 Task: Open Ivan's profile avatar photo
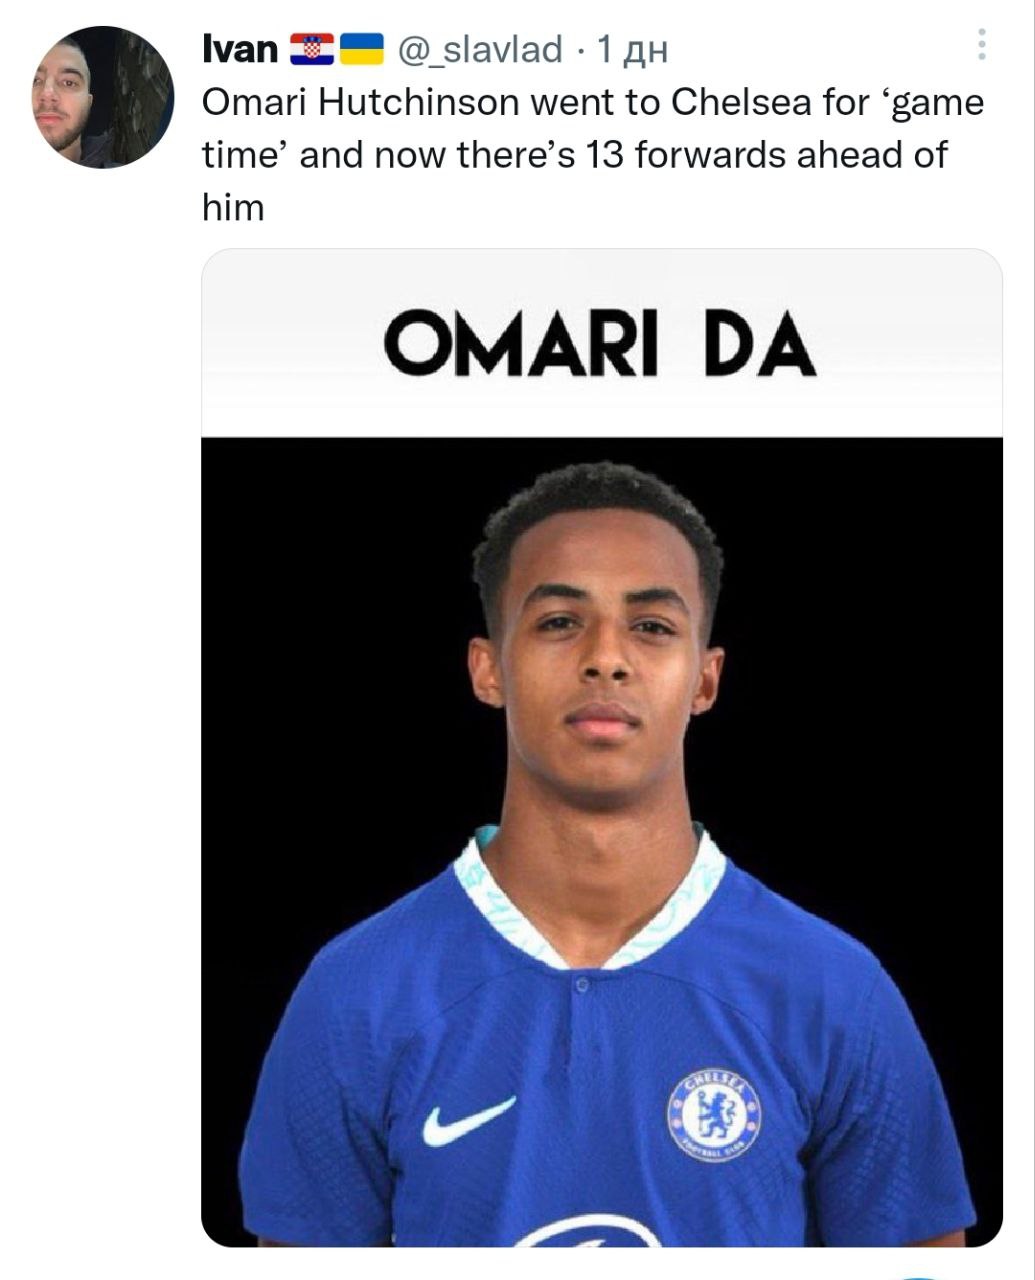point(104,97)
